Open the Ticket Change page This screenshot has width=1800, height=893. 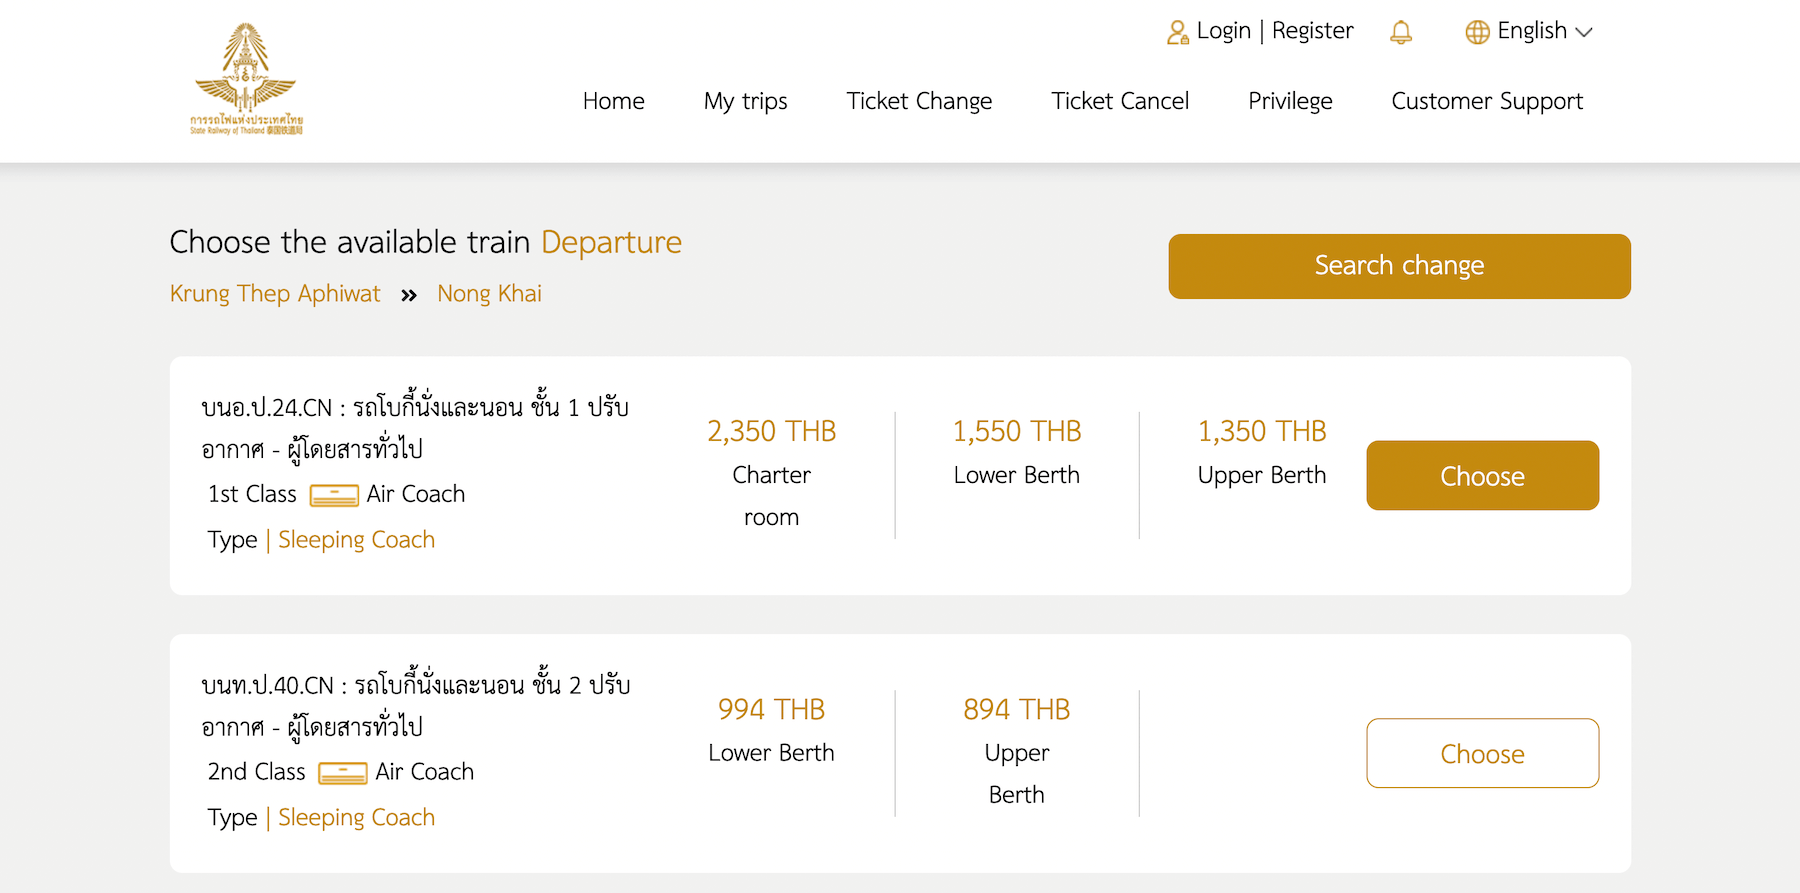click(x=919, y=101)
